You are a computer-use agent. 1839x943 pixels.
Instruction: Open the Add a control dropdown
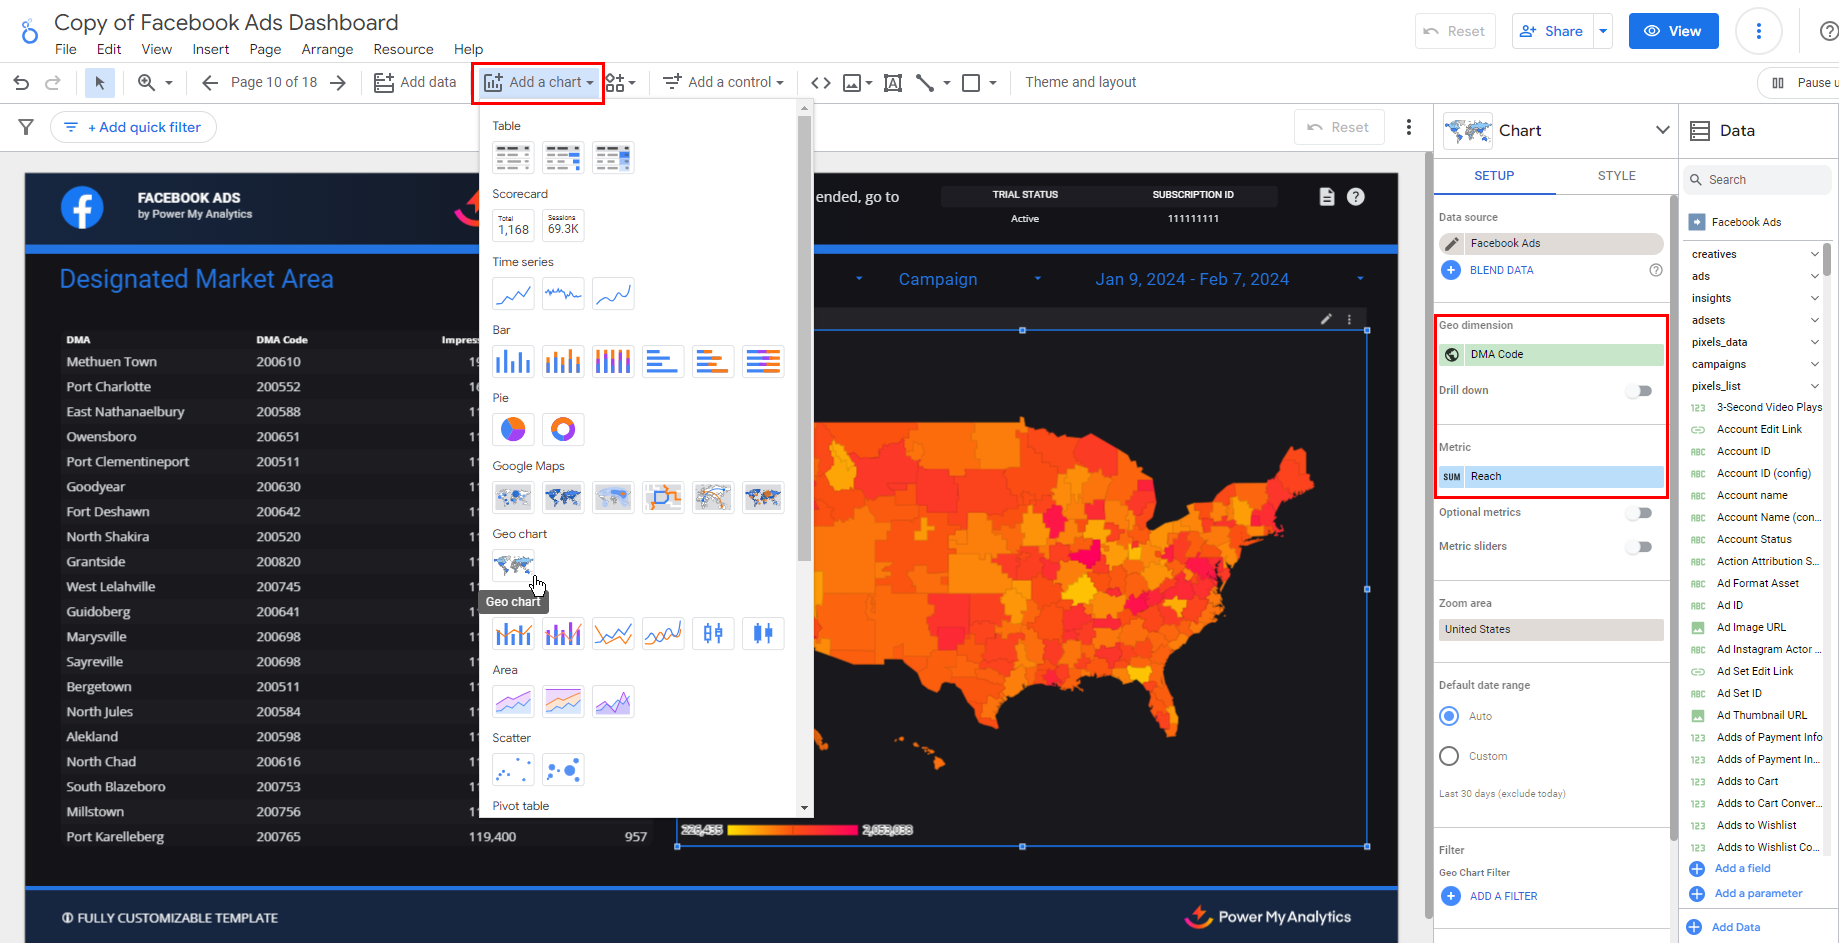[724, 83]
